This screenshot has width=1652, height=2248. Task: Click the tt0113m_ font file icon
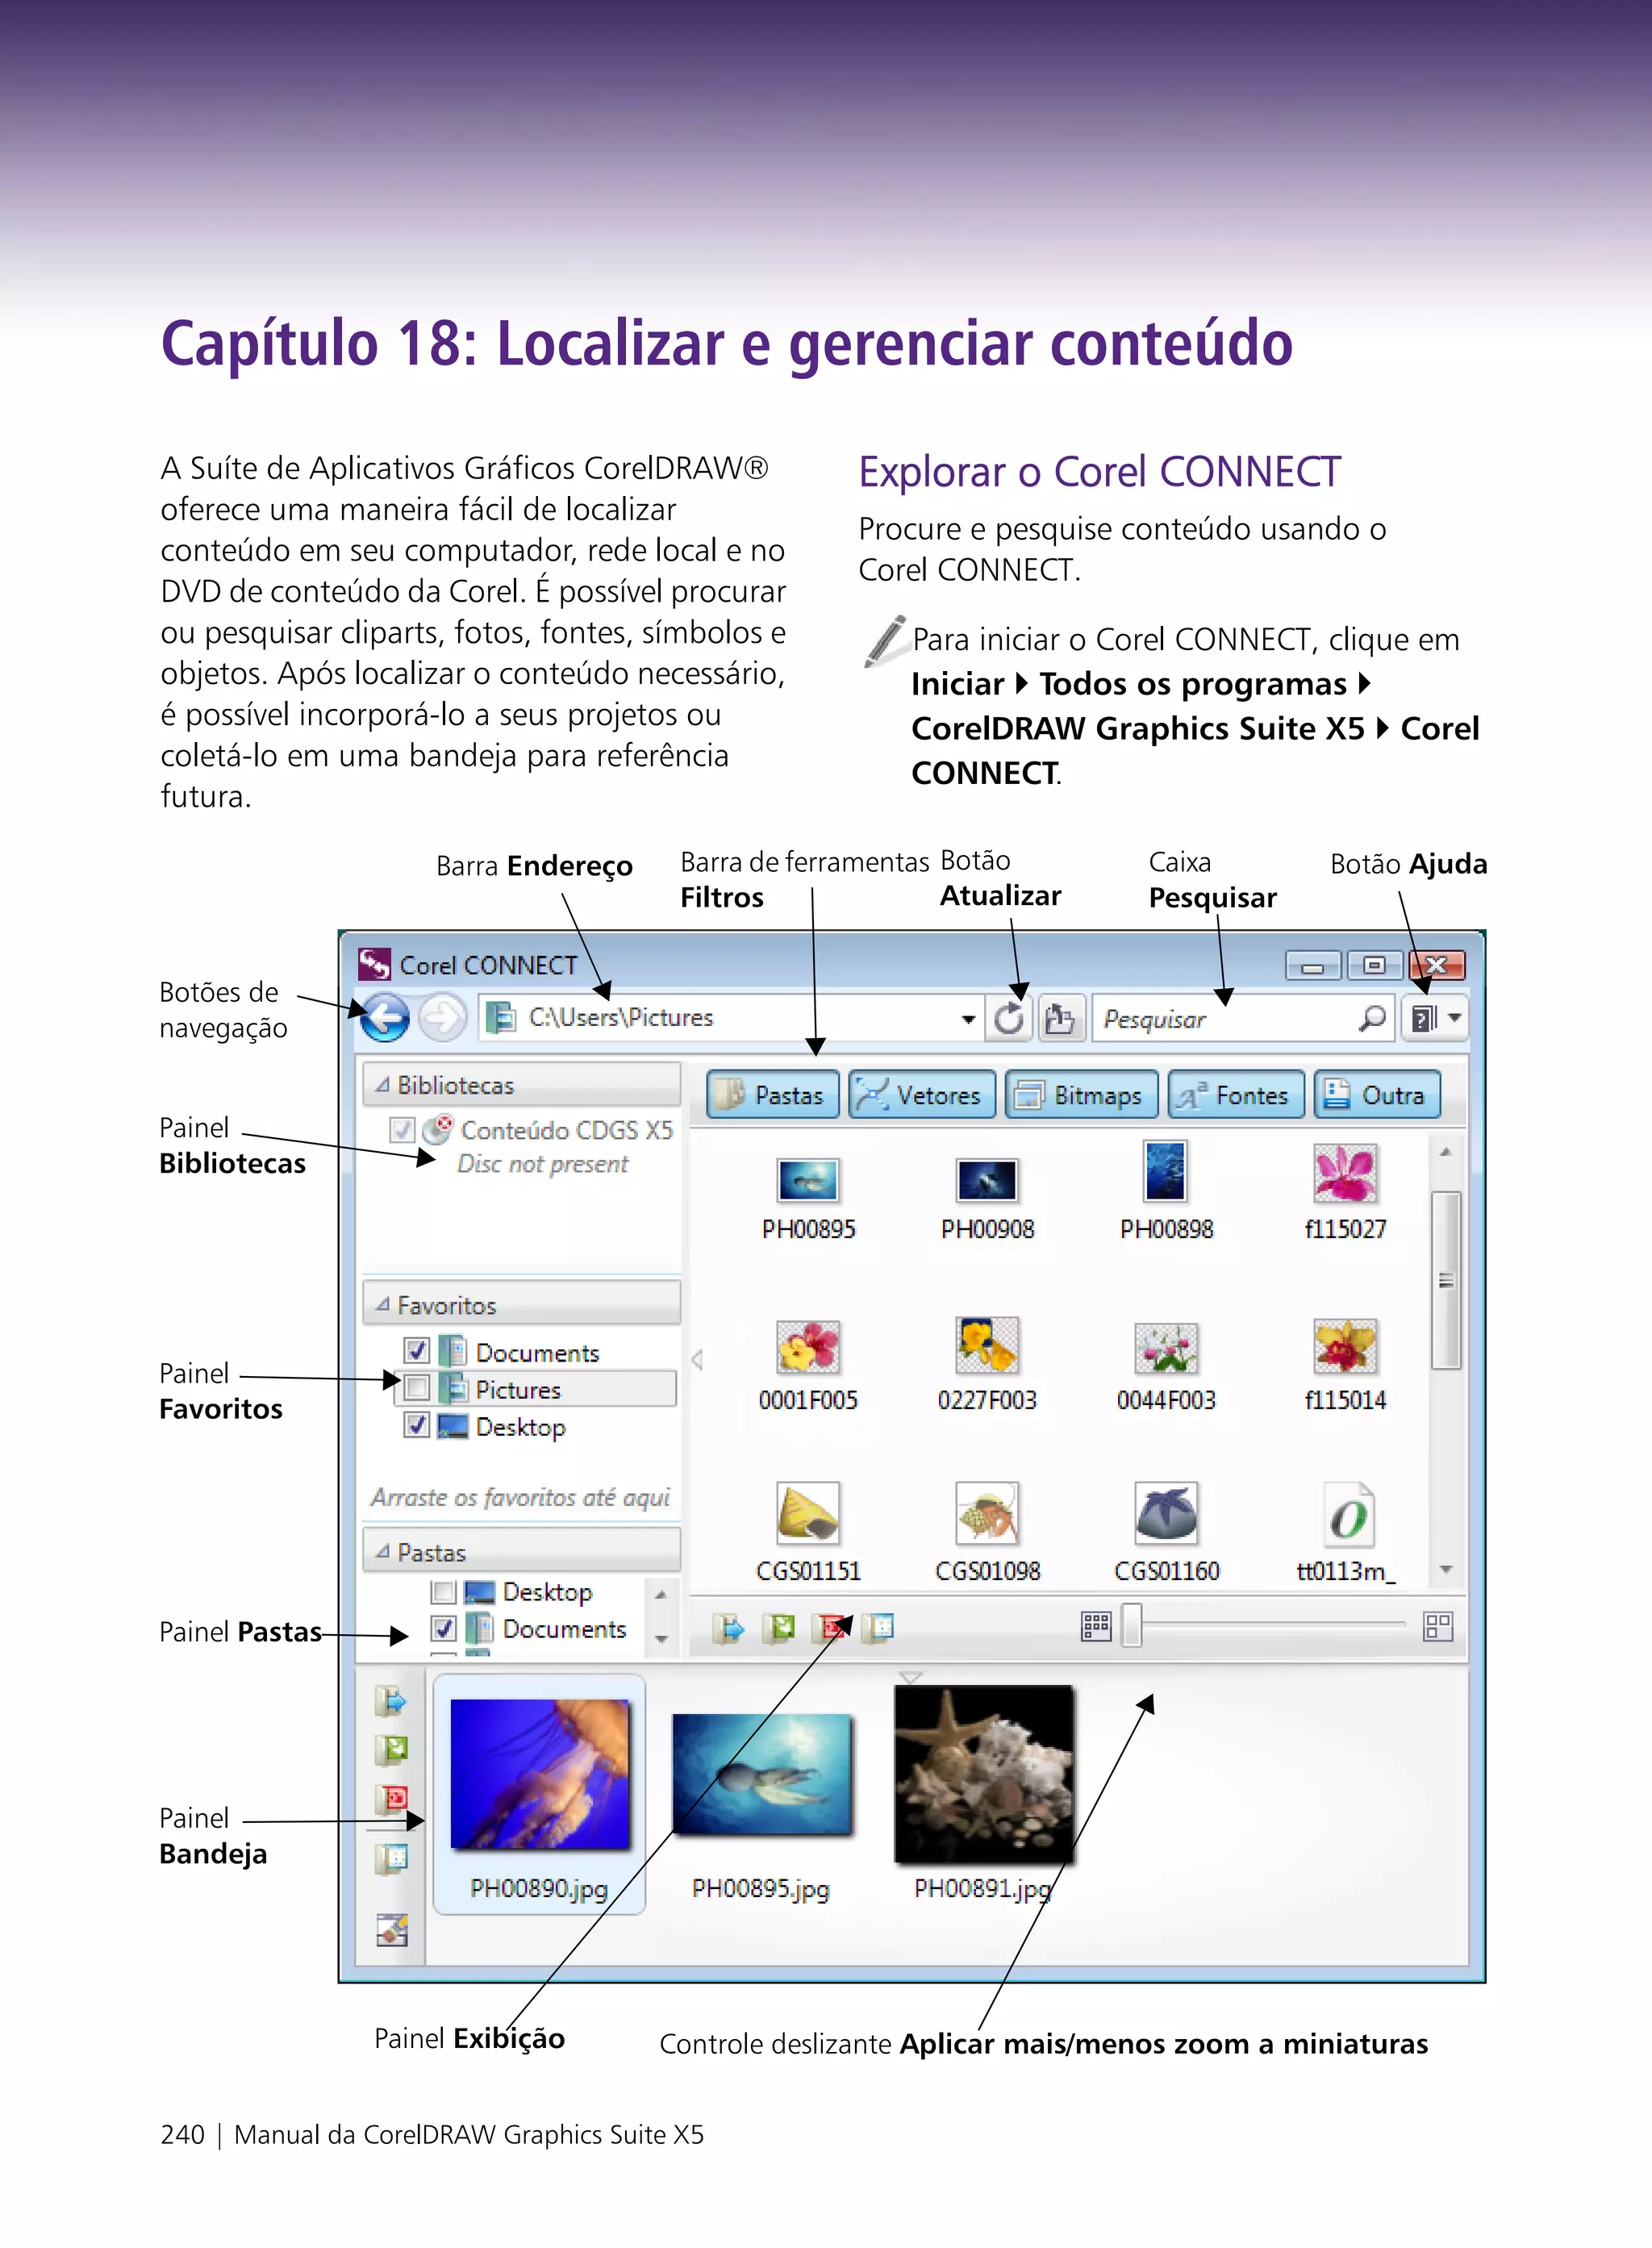click(x=1347, y=1514)
